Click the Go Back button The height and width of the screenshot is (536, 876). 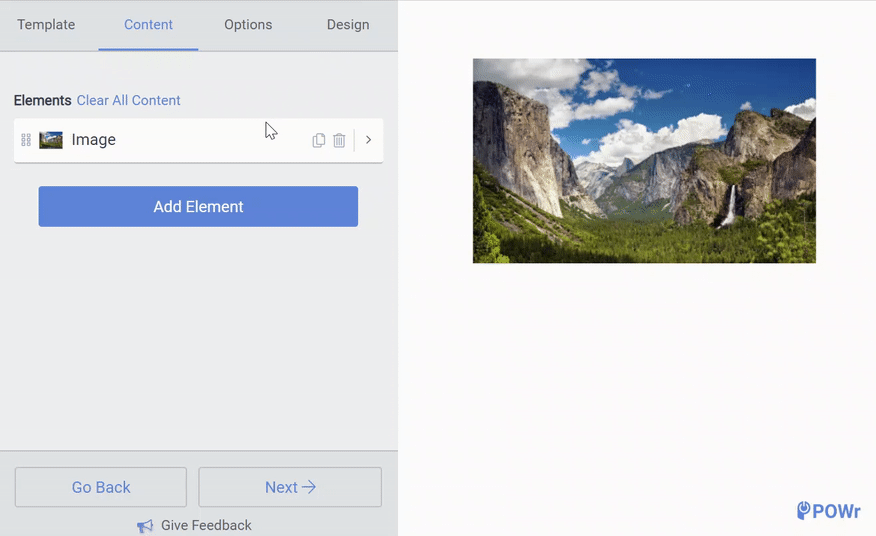(x=101, y=487)
